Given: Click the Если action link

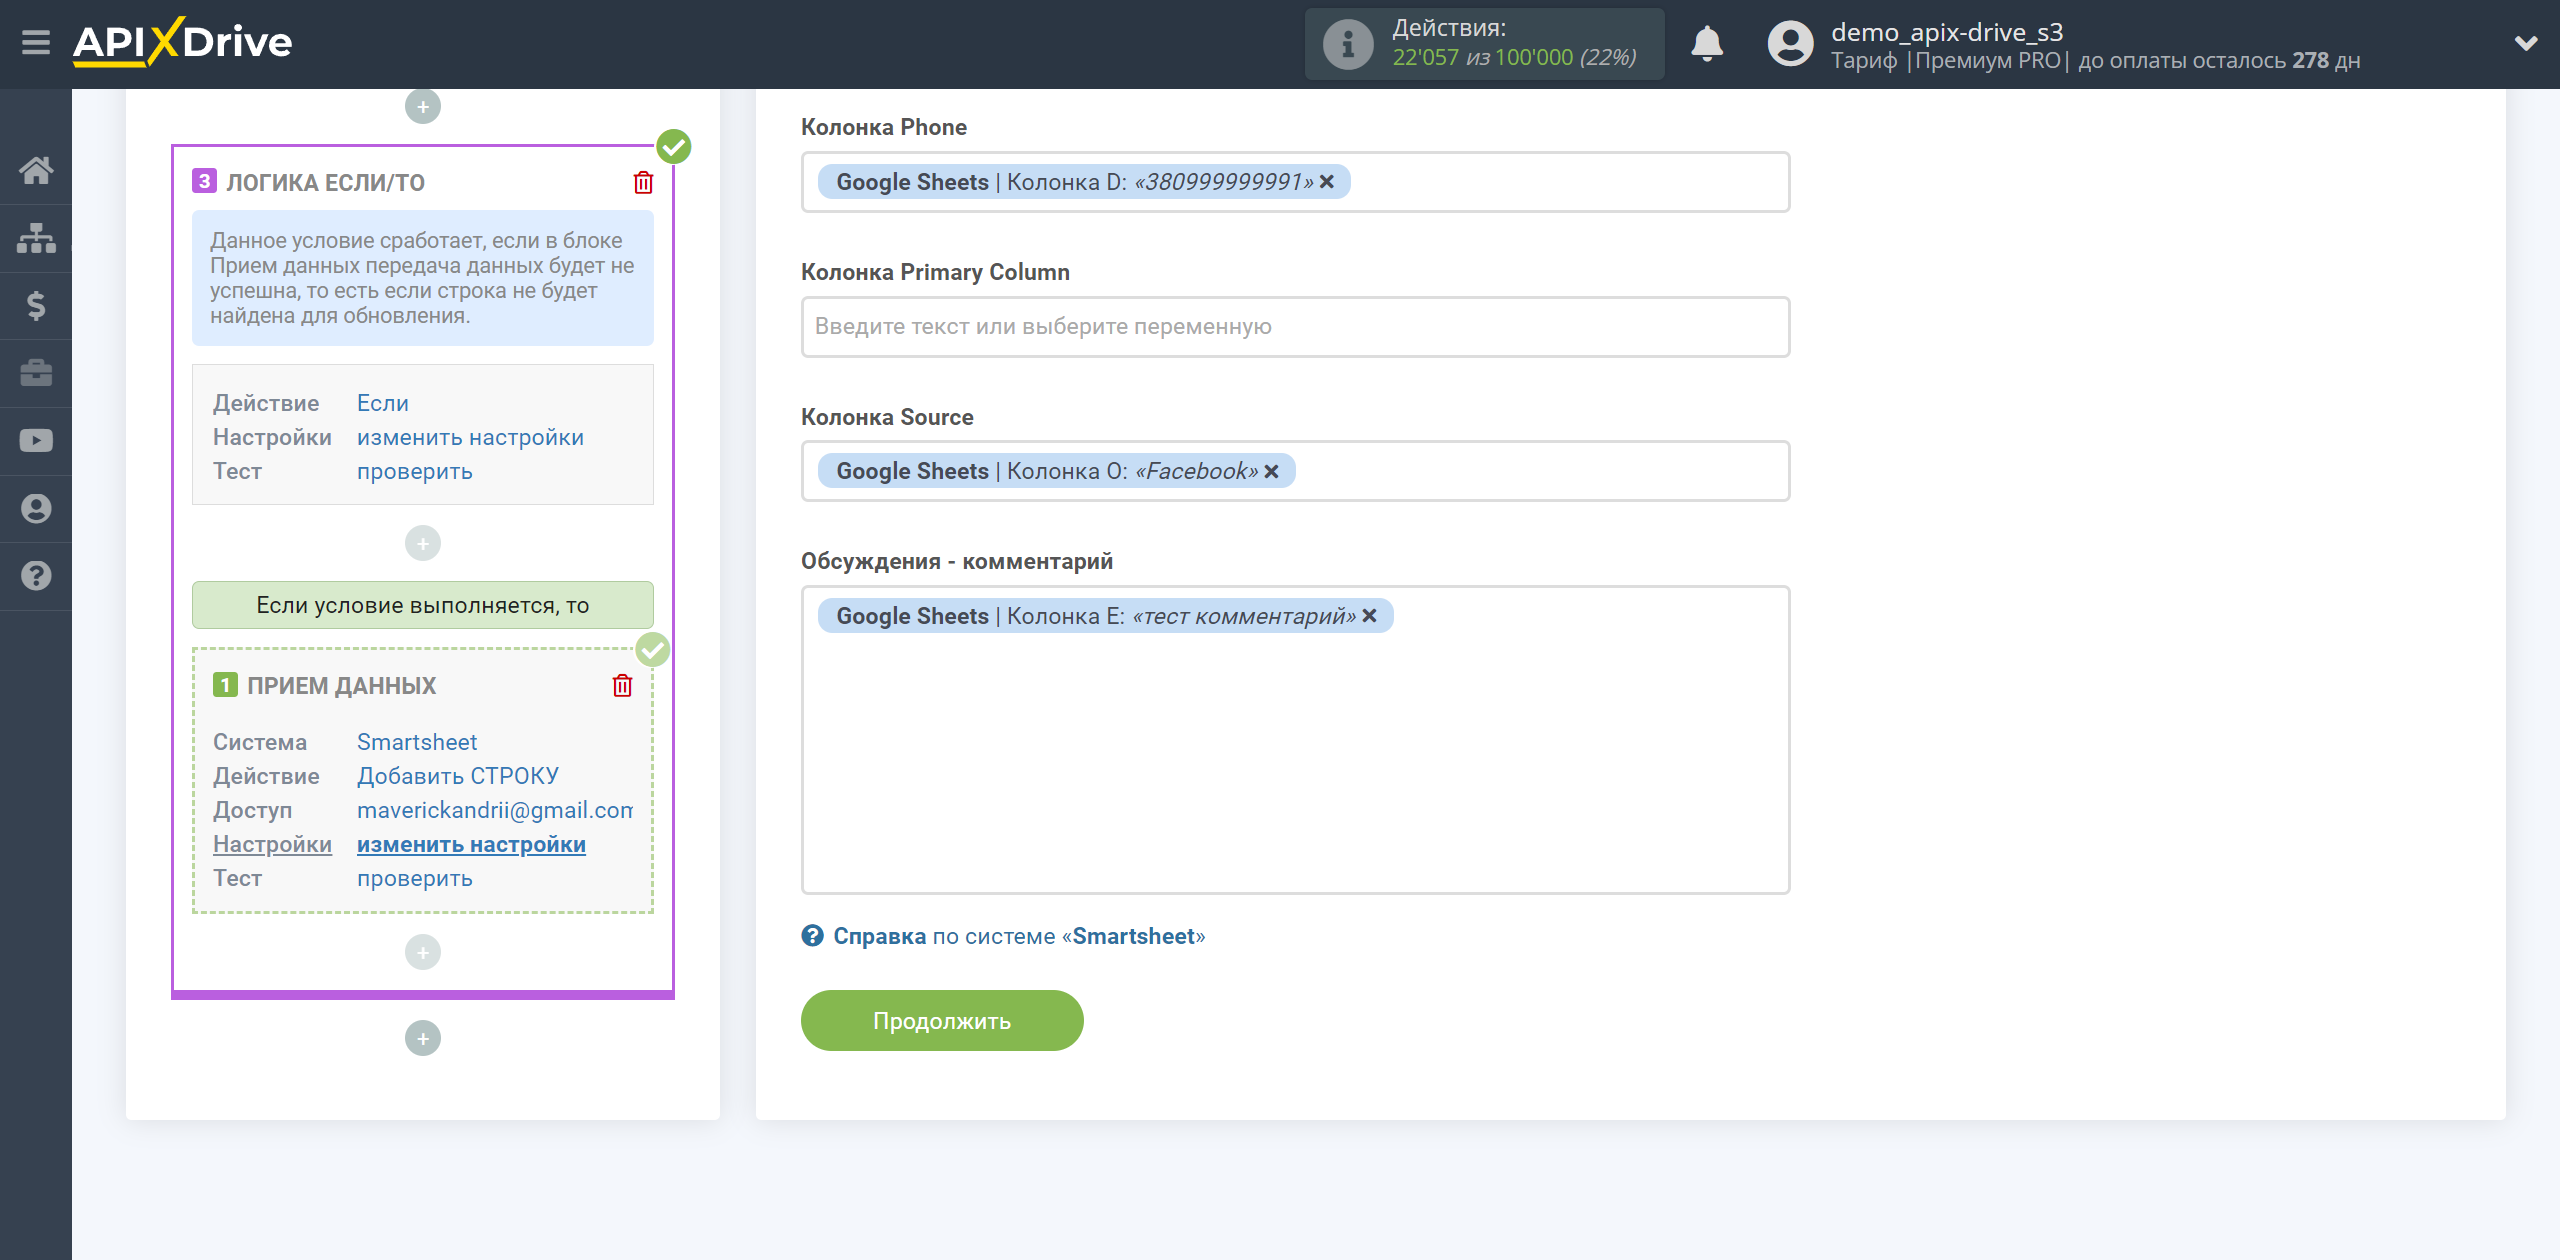Looking at the screenshot, I should 383,403.
